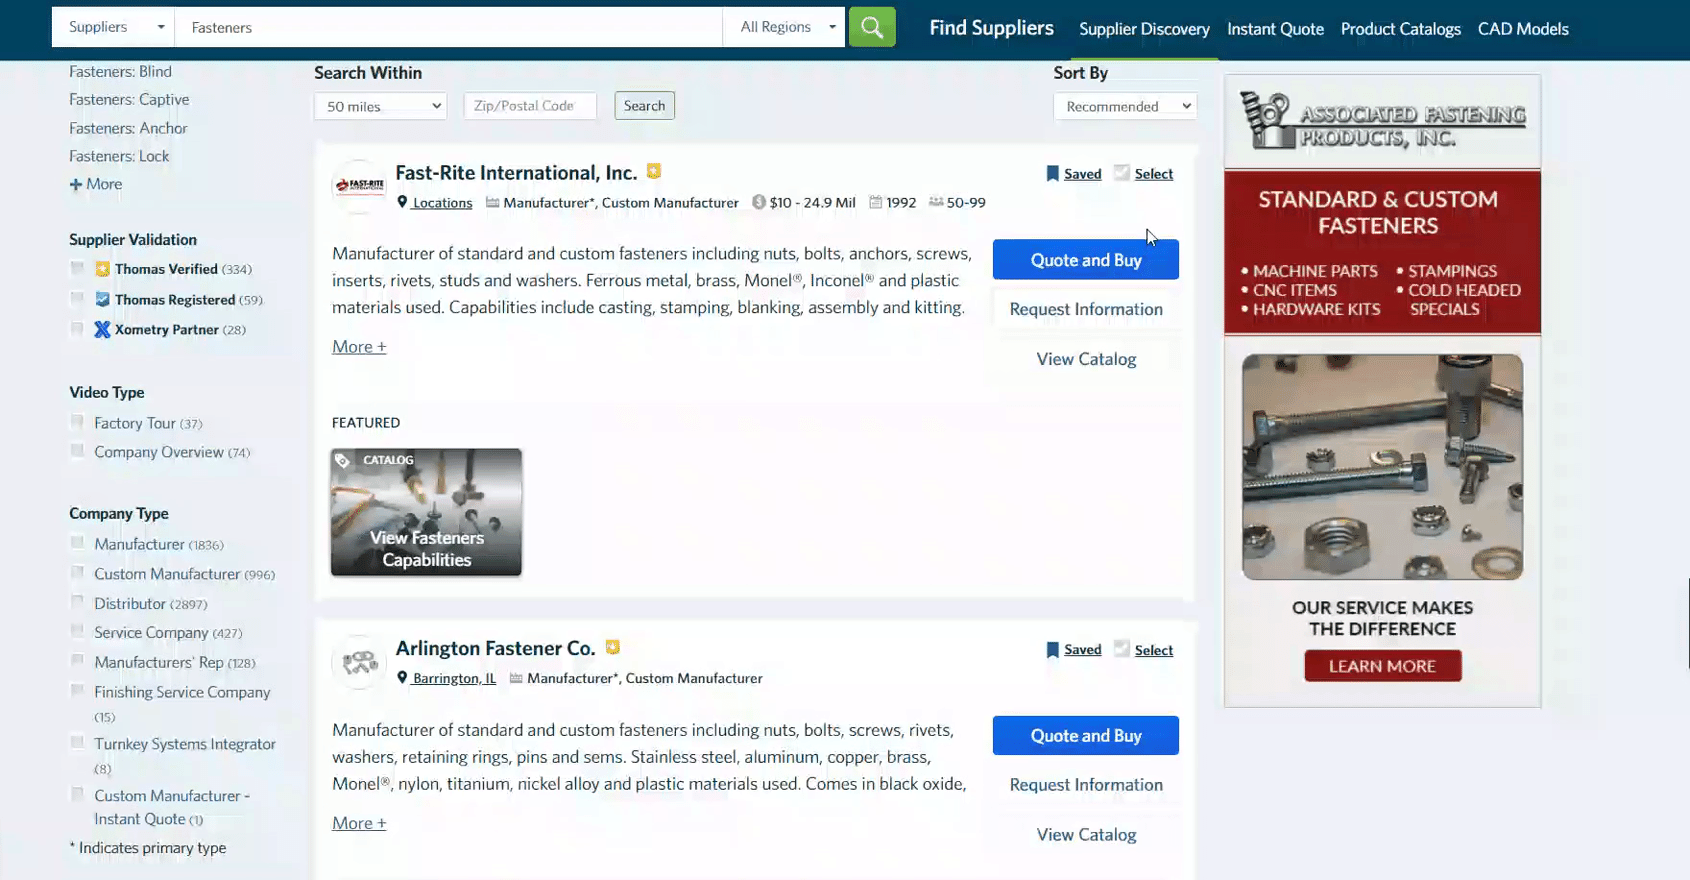Open the Recommended sort dropdown
Image resolution: width=1690 pixels, height=880 pixels.
(x=1125, y=106)
